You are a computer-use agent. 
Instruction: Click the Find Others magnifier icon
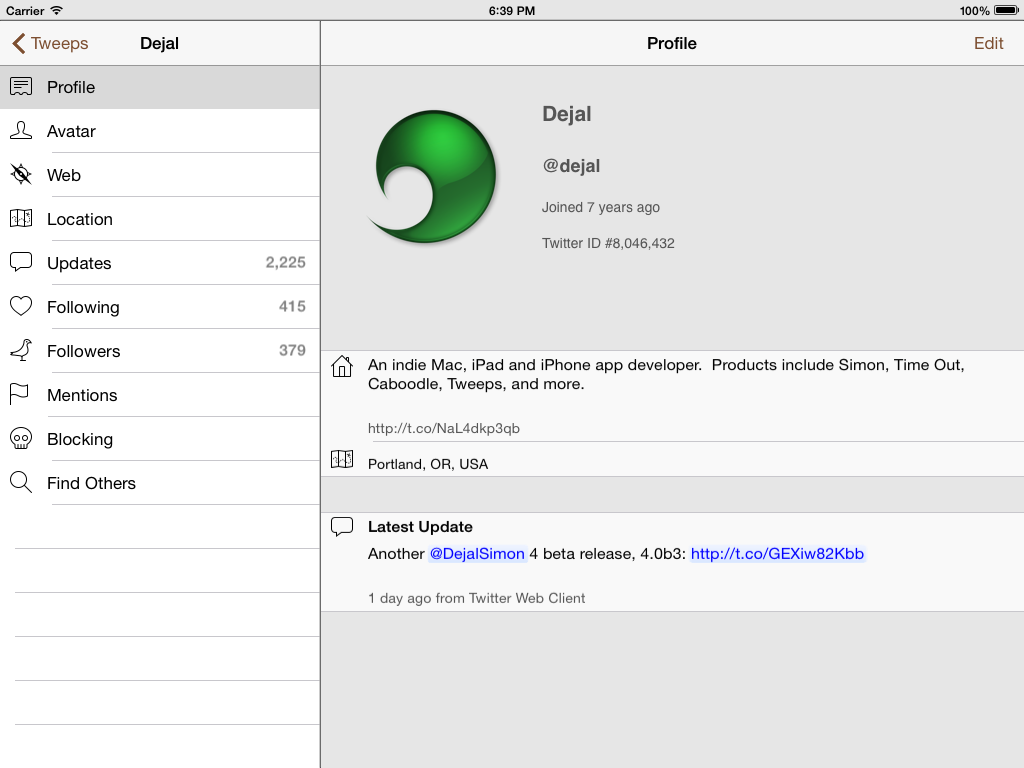tap(21, 483)
